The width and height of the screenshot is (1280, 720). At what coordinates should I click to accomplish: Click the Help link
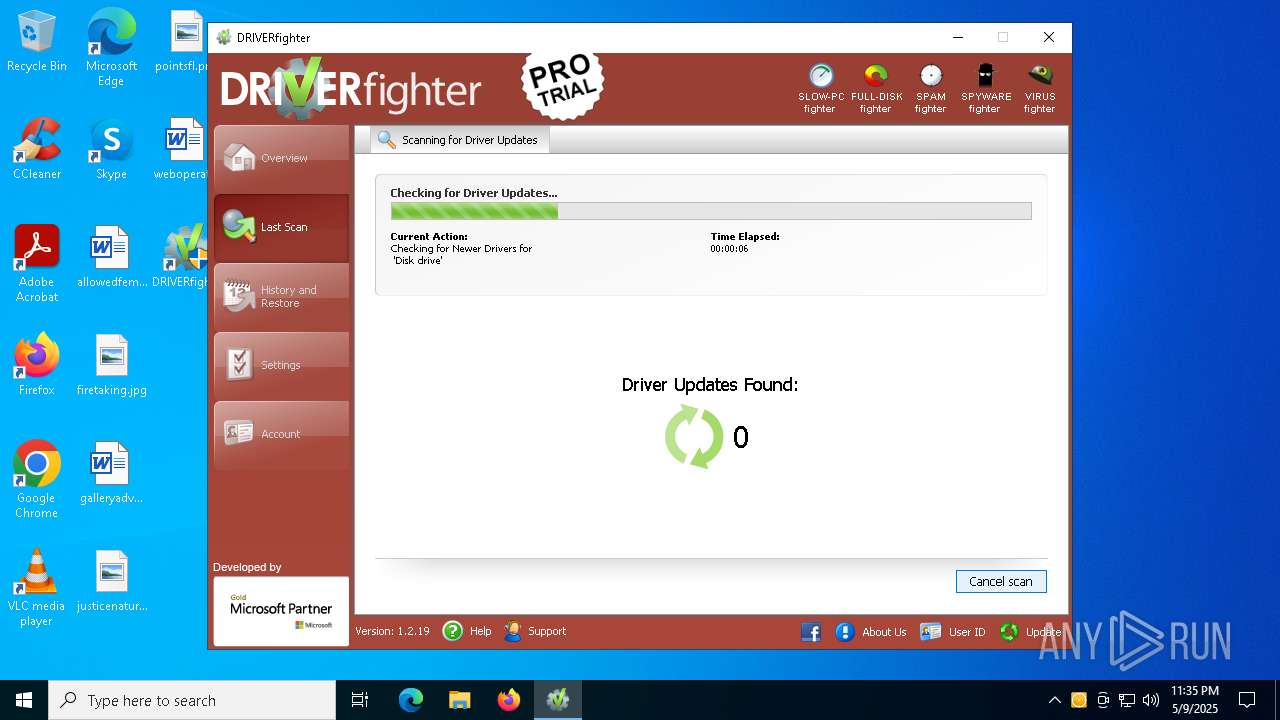(x=480, y=631)
